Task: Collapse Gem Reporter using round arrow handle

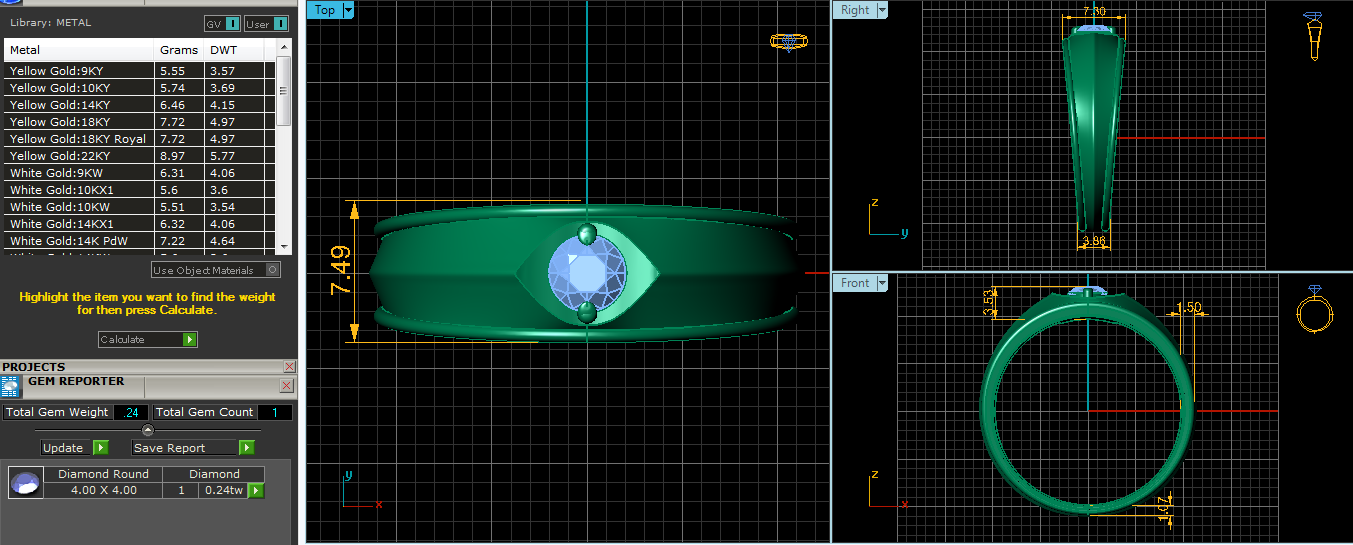Action: [x=148, y=430]
